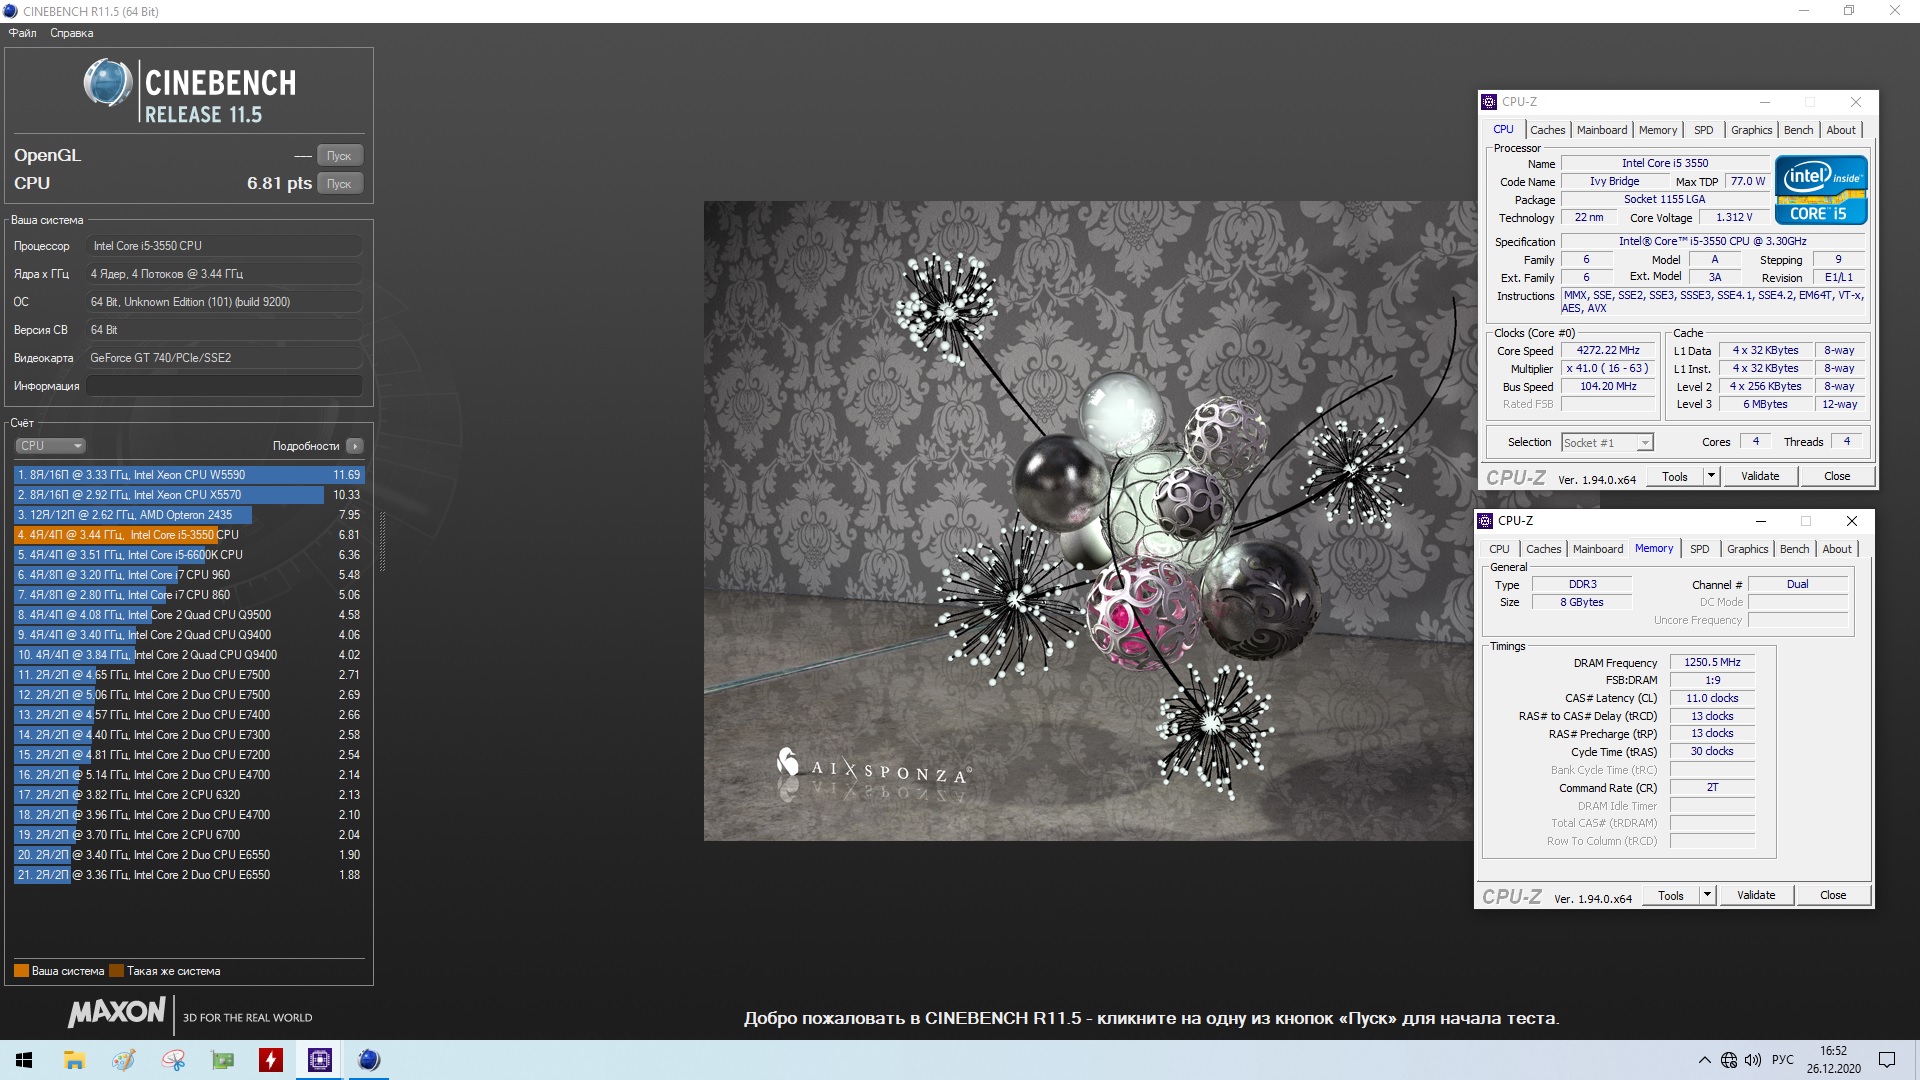Open About tab in top CPU-Z window
The width and height of the screenshot is (1920, 1080).
pyautogui.click(x=1841, y=130)
